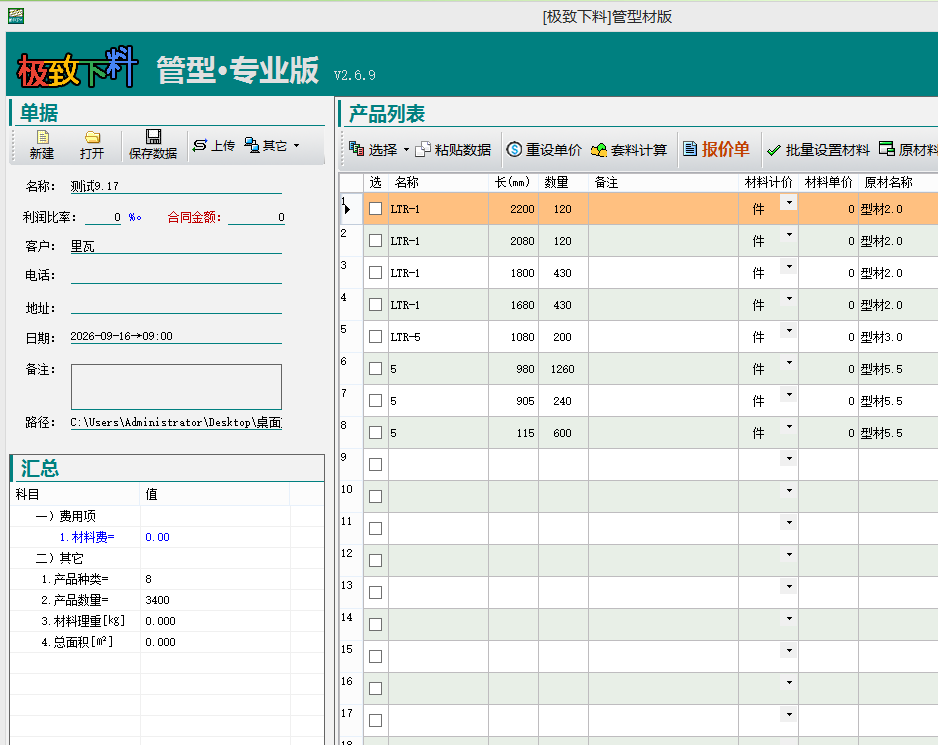The width and height of the screenshot is (938, 745).
Task: Enable the checkbox for row 6 length 980
Action: tap(376, 369)
